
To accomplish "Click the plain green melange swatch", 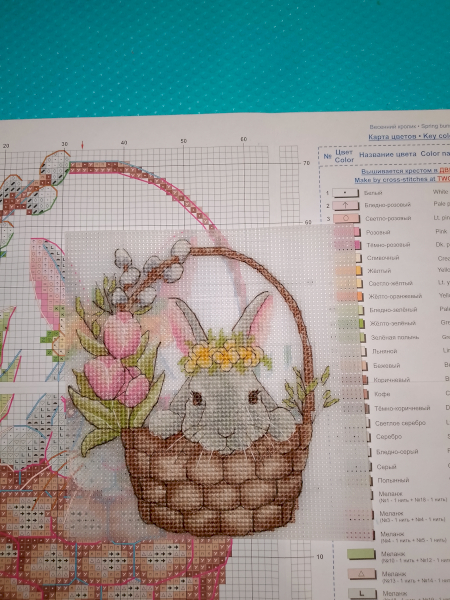I will click(361, 554).
